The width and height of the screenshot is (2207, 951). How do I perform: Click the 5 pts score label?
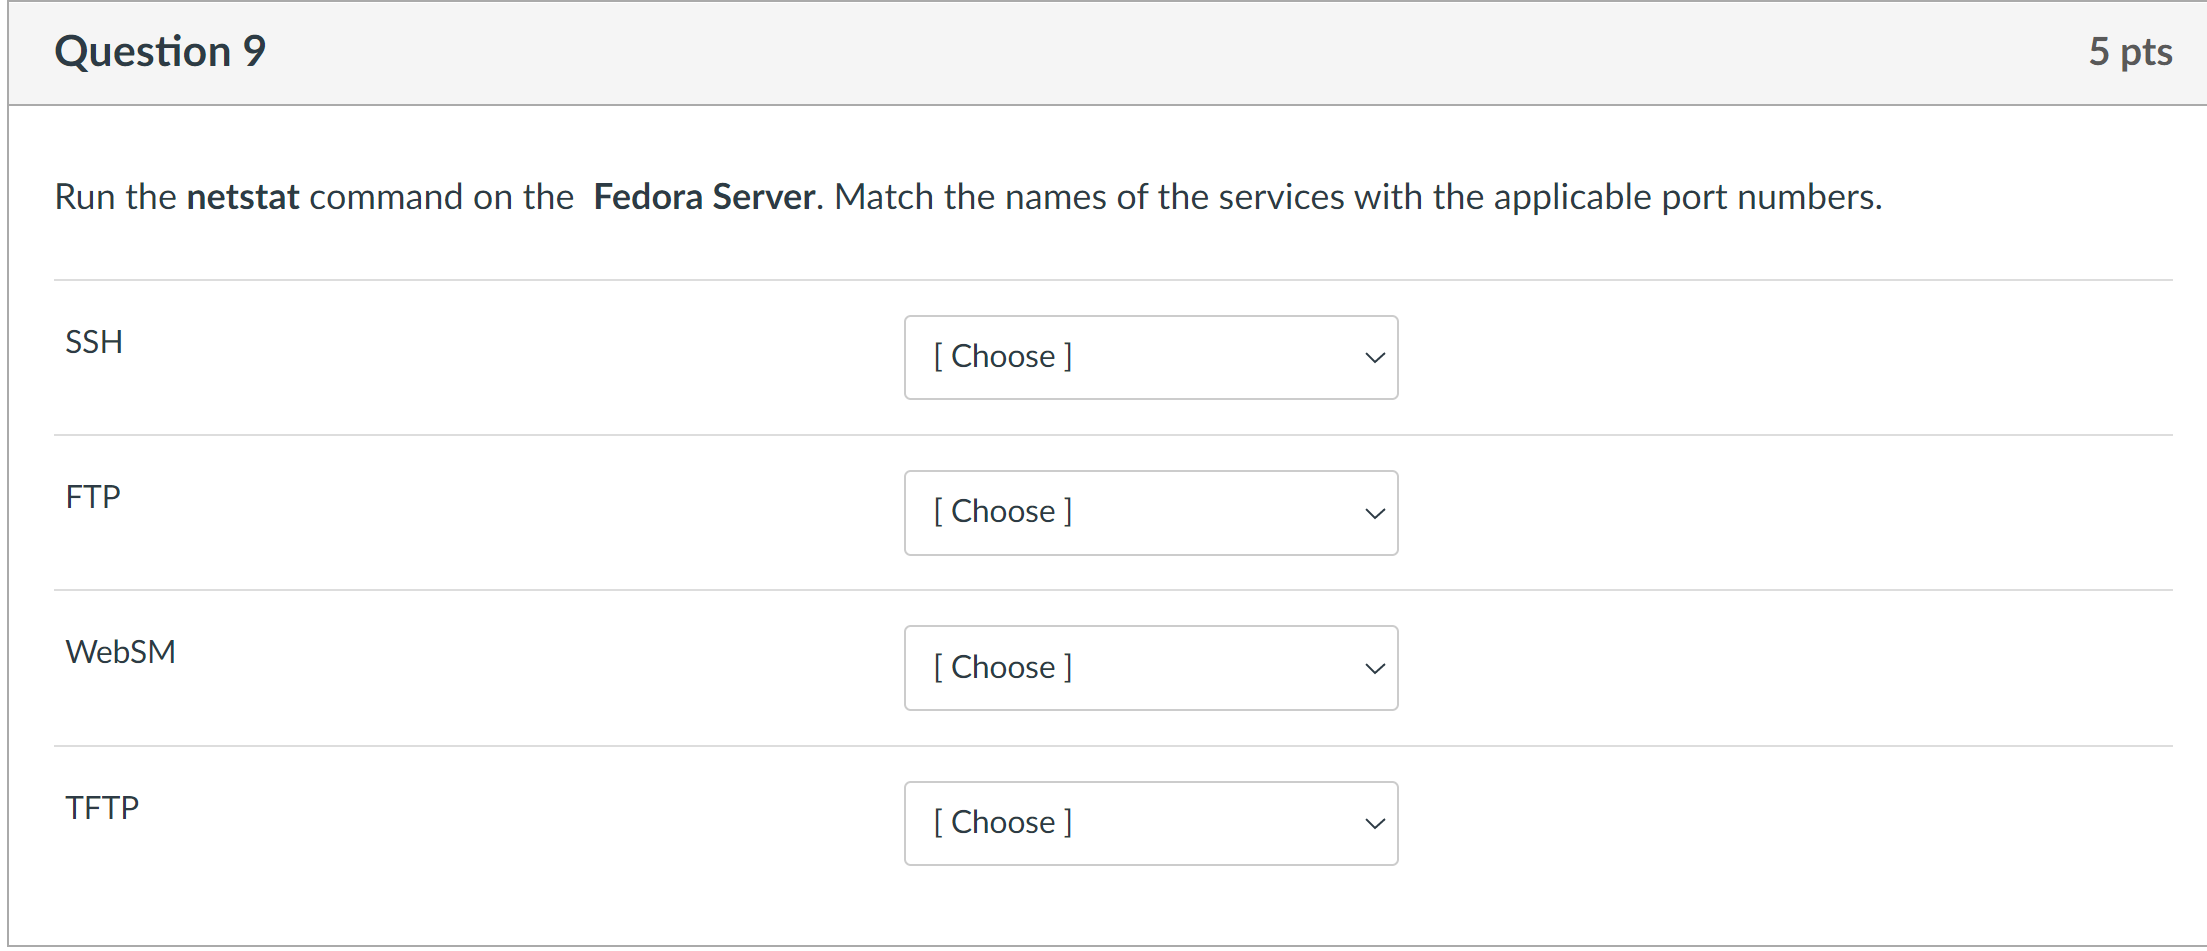[2130, 52]
